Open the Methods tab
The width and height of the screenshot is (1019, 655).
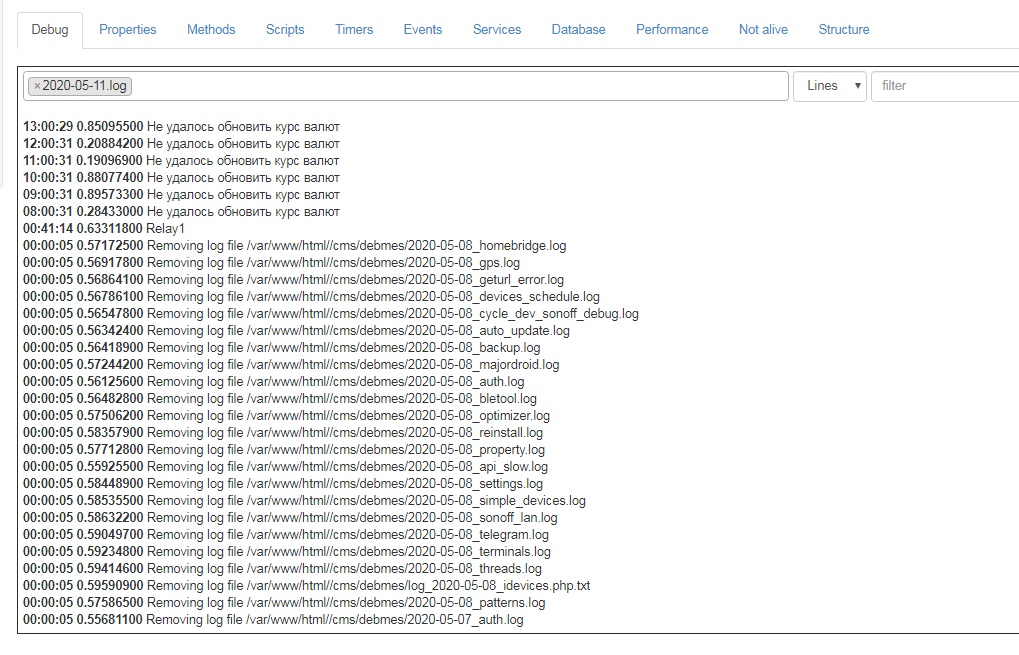coord(211,30)
